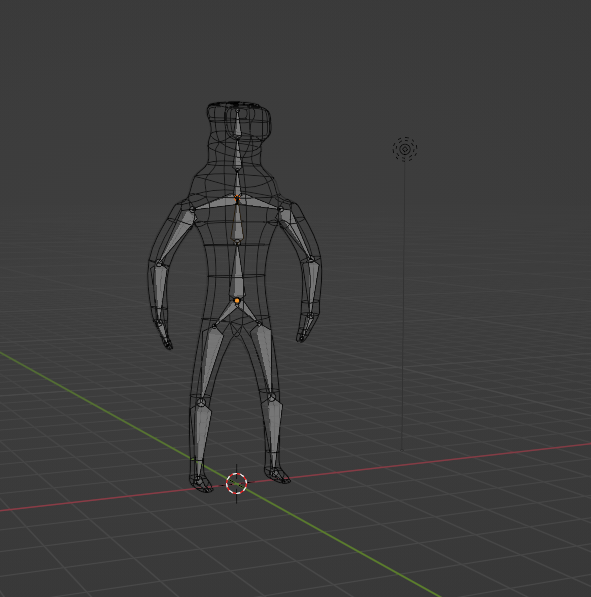Select the point light object in viewport
Screen dimensions: 591x597
(405, 149)
